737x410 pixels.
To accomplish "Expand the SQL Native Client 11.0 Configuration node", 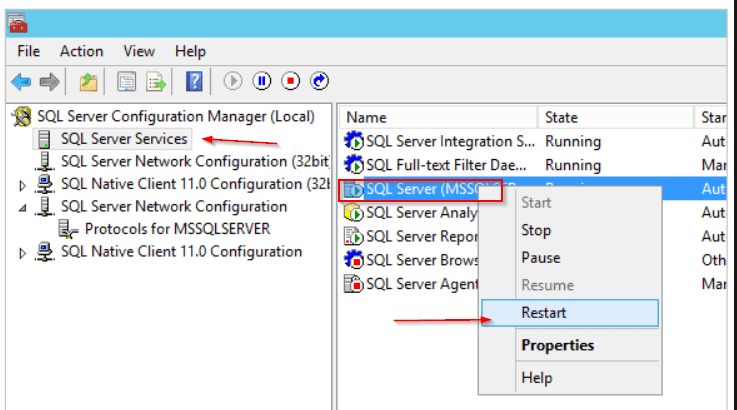I will click(x=22, y=253).
